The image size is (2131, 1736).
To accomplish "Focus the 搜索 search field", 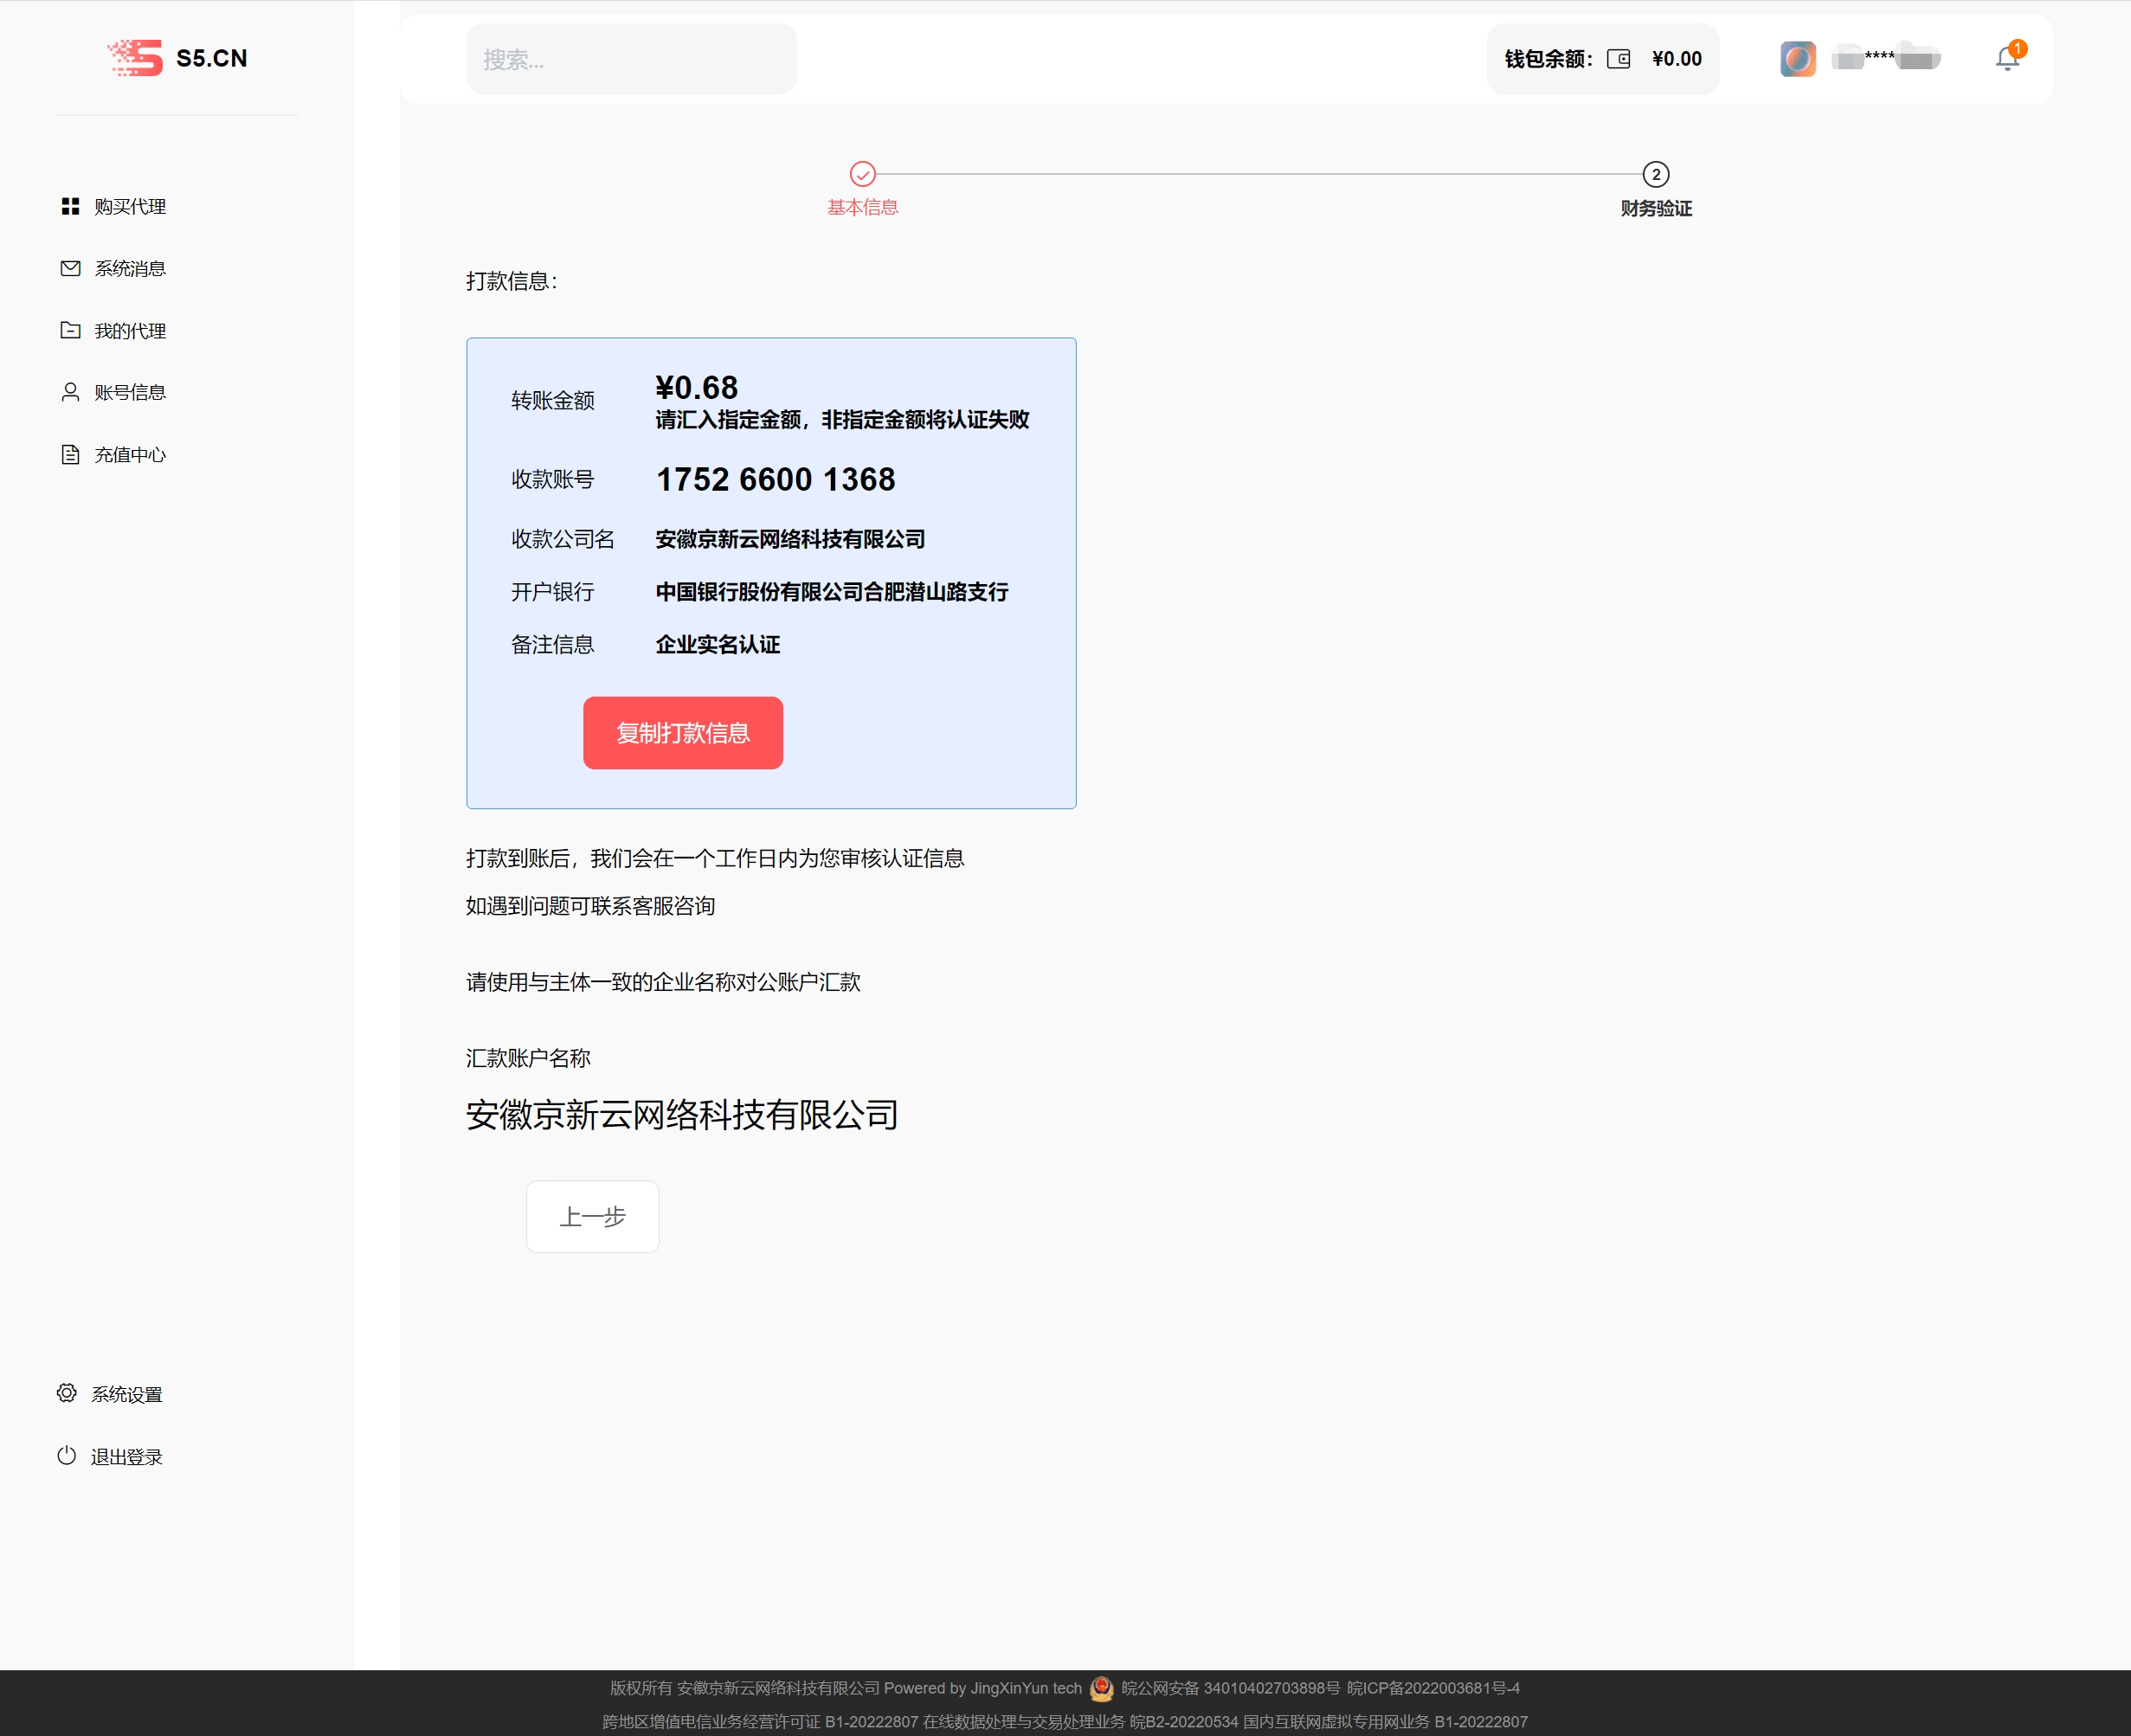I will coord(631,59).
